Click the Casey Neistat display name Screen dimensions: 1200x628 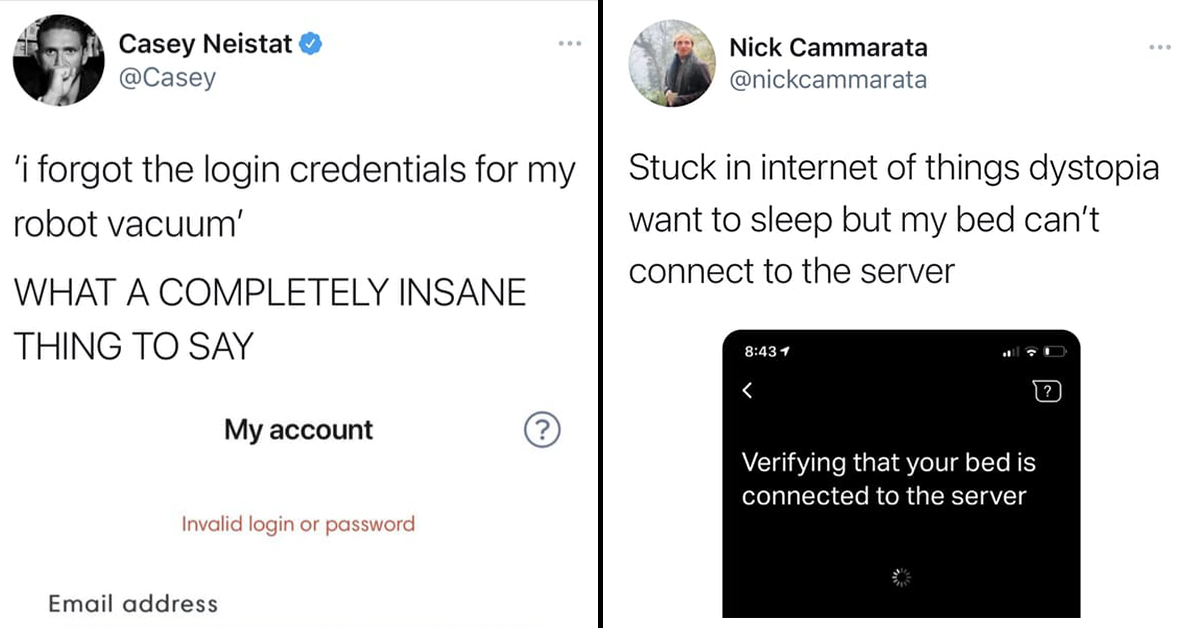tap(206, 43)
